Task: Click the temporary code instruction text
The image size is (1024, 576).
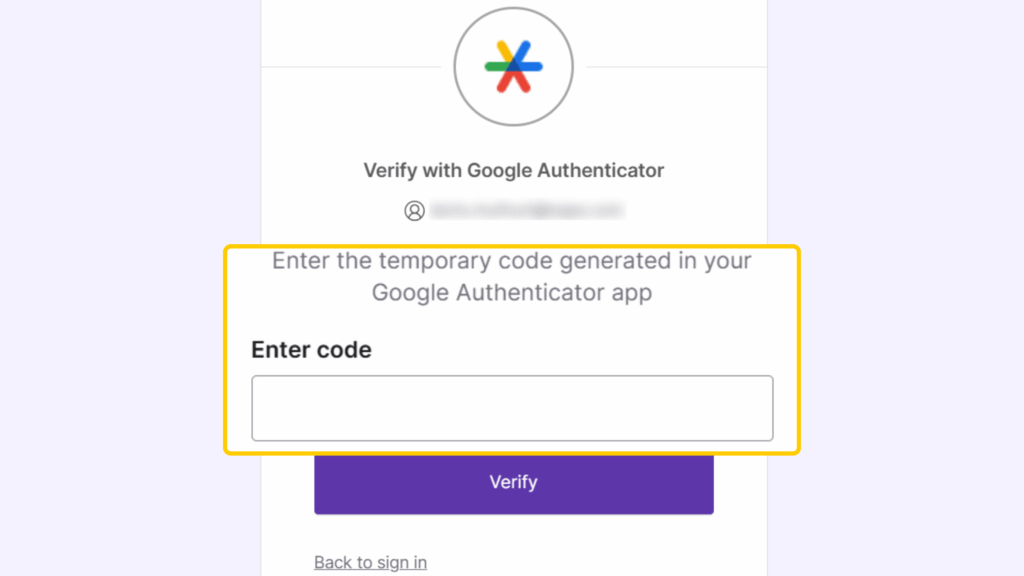Action: click(511, 276)
